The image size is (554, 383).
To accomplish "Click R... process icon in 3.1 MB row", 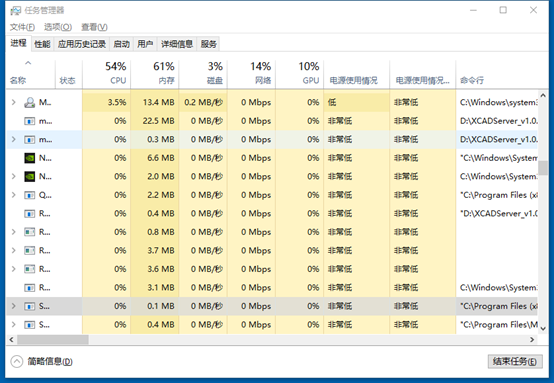I will pos(29,288).
